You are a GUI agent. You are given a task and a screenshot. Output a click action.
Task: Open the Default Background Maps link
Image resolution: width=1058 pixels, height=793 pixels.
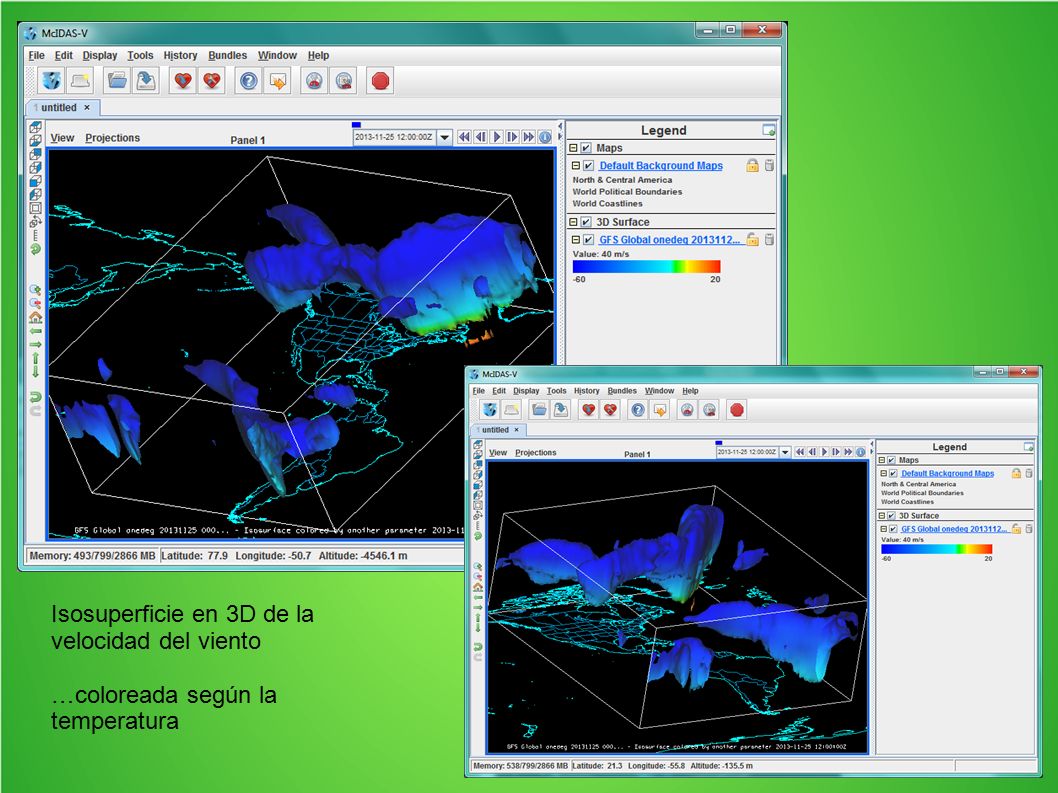click(661, 165)
